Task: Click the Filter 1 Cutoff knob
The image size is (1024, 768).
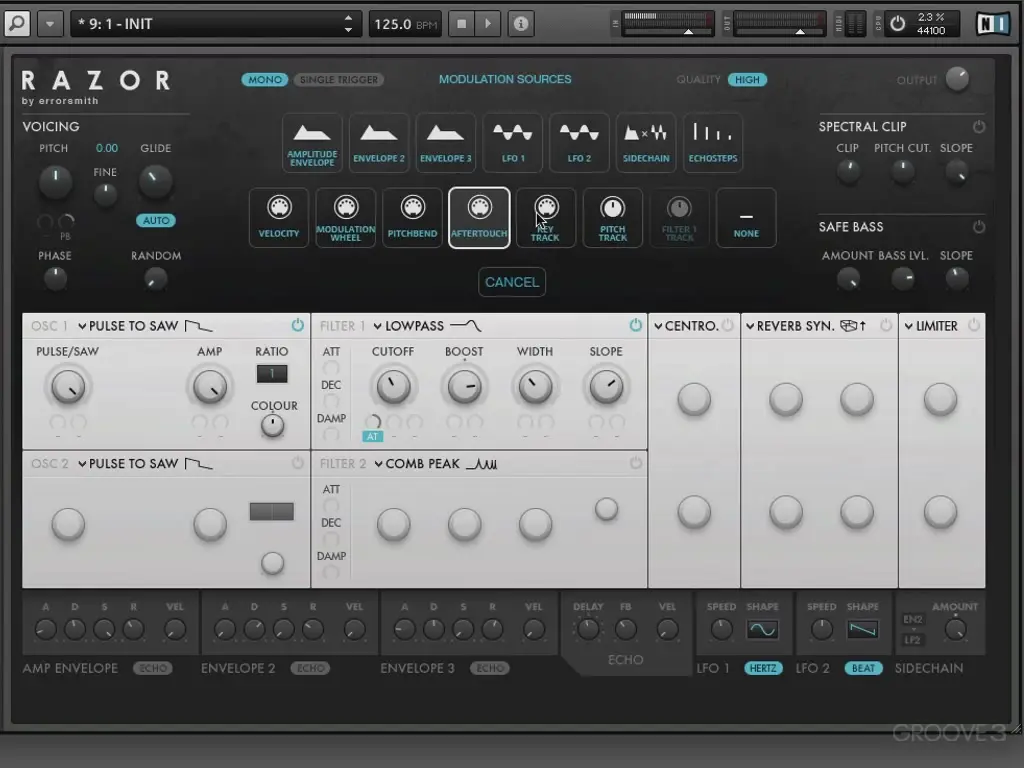Action: [392, 387]
